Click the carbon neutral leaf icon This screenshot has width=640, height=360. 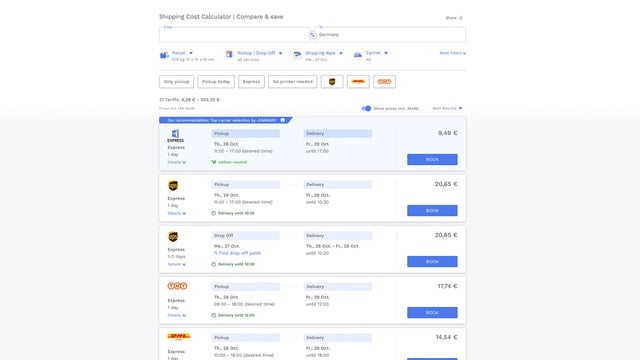coord(213,162)
